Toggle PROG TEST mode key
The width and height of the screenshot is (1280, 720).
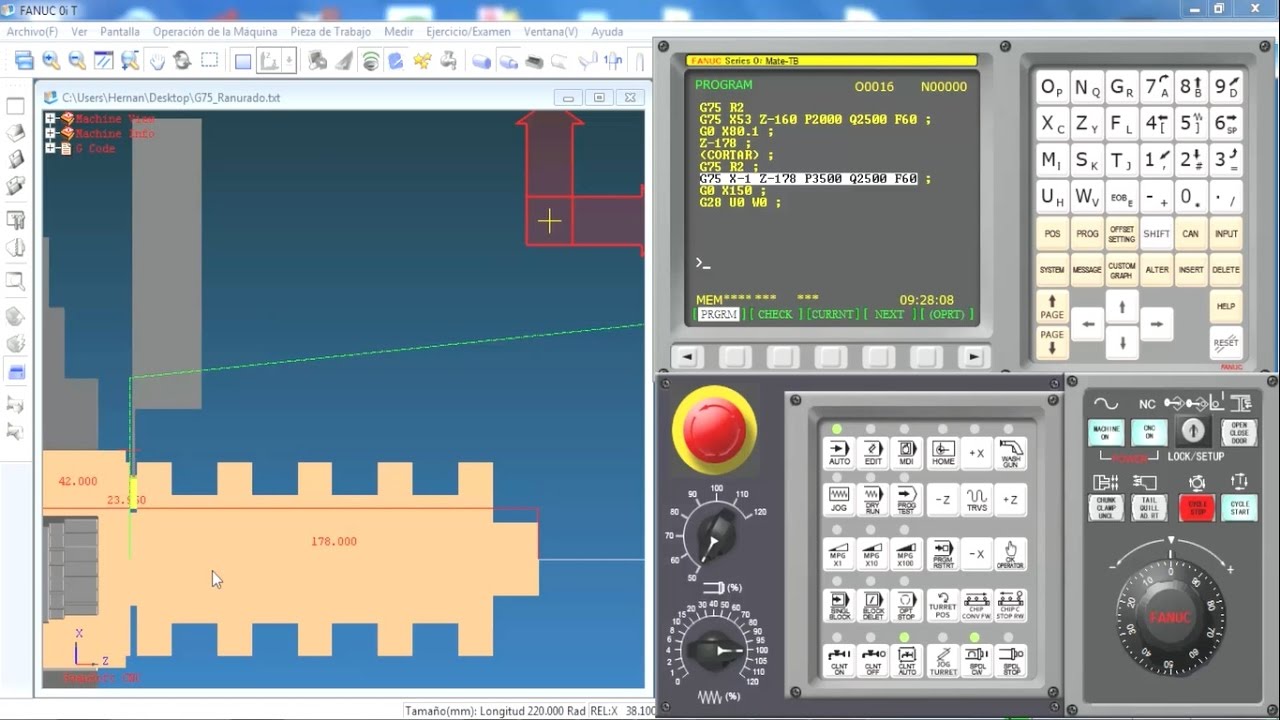907,500
